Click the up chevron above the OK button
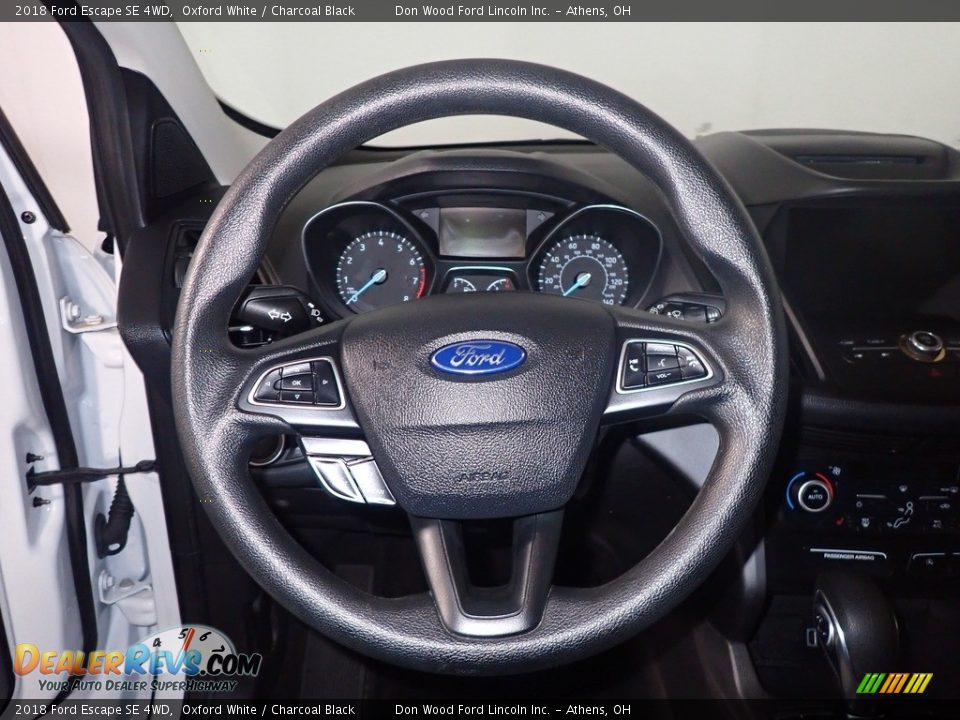Screen dimensions: 960x720 (295, 369)
